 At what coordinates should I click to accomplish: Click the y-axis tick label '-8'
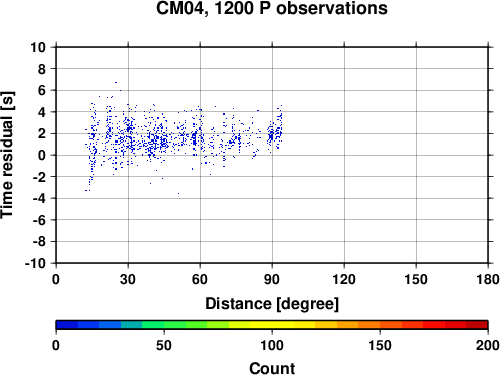pos(39,242)
